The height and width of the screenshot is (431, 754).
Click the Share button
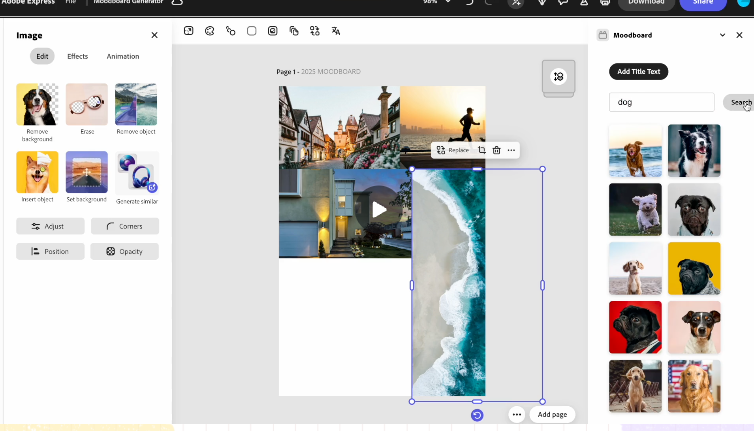(x=703, y=3)
